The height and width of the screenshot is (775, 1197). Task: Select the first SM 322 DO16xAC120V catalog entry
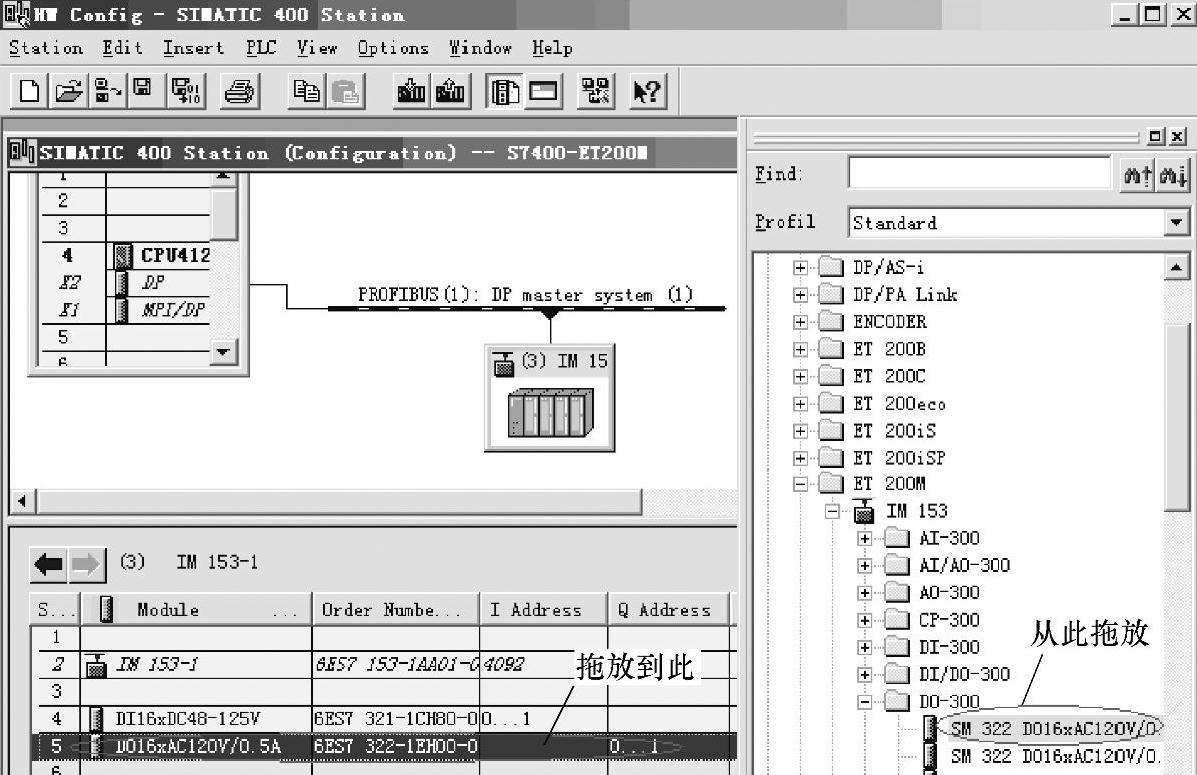[1055, 729]
